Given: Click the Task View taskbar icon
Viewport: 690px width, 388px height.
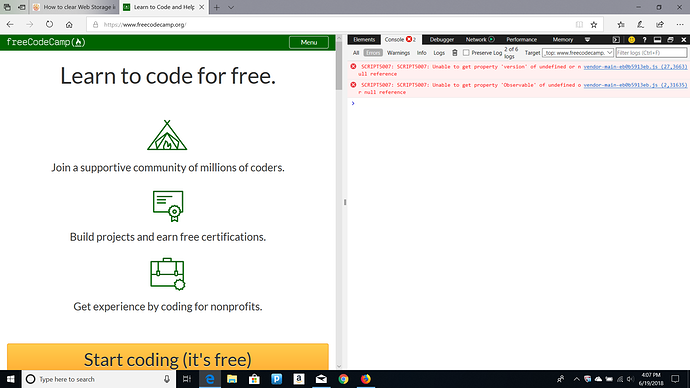Looking at the screenshot, I should 187,379.
